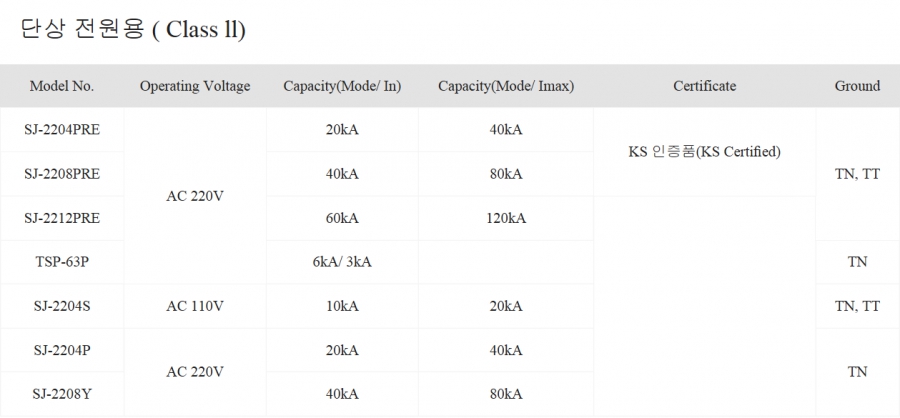Click the 'Model No.' column header
The image size is (900, 418).
click(62, 86)
